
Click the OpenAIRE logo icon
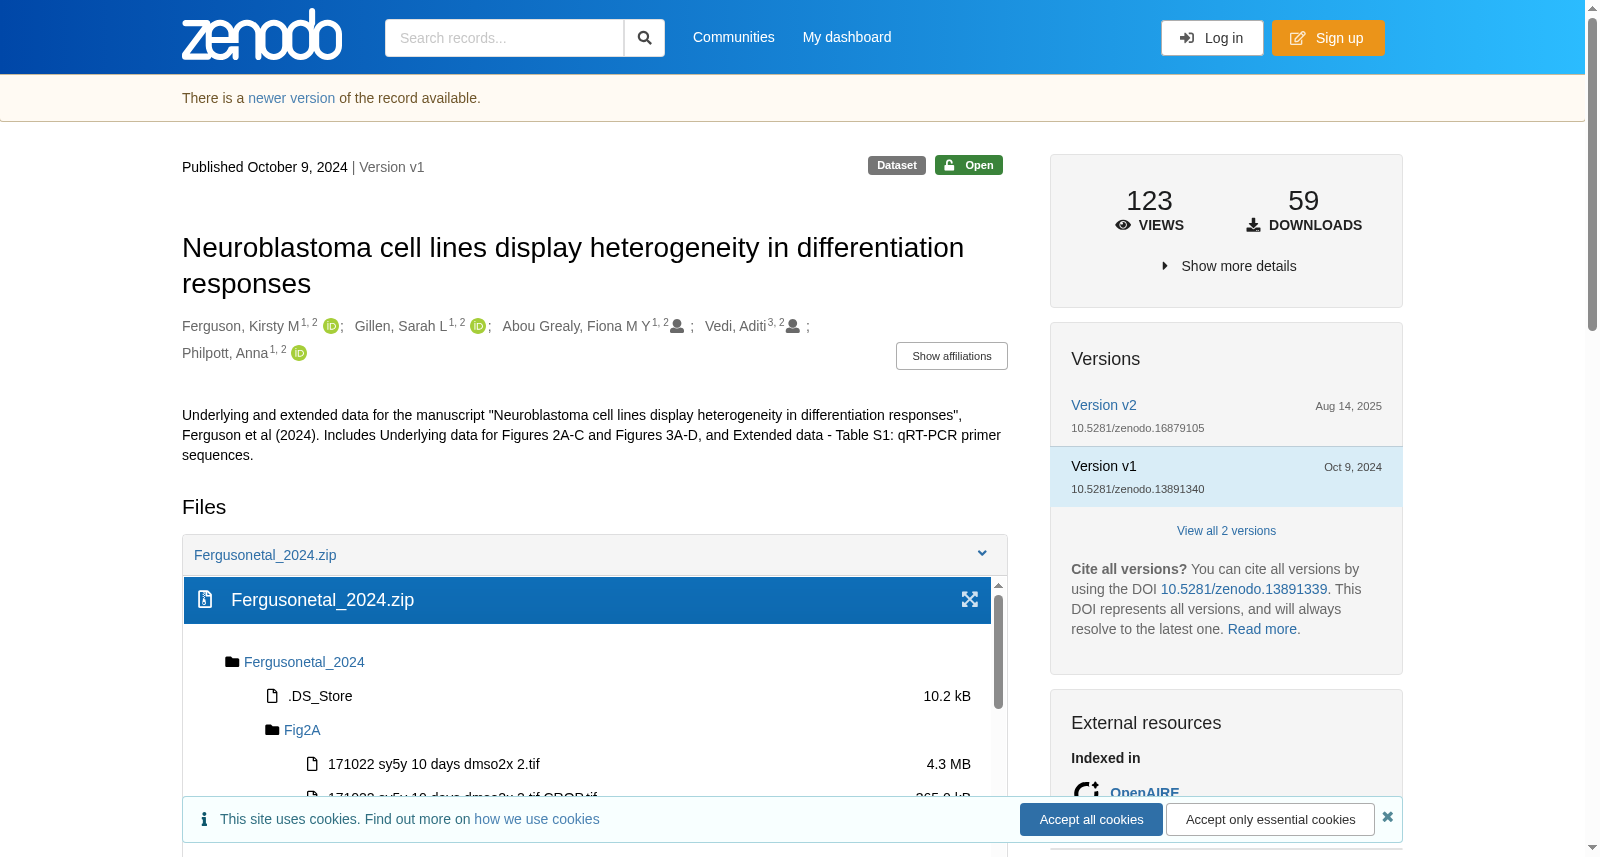coord(1086,792)
